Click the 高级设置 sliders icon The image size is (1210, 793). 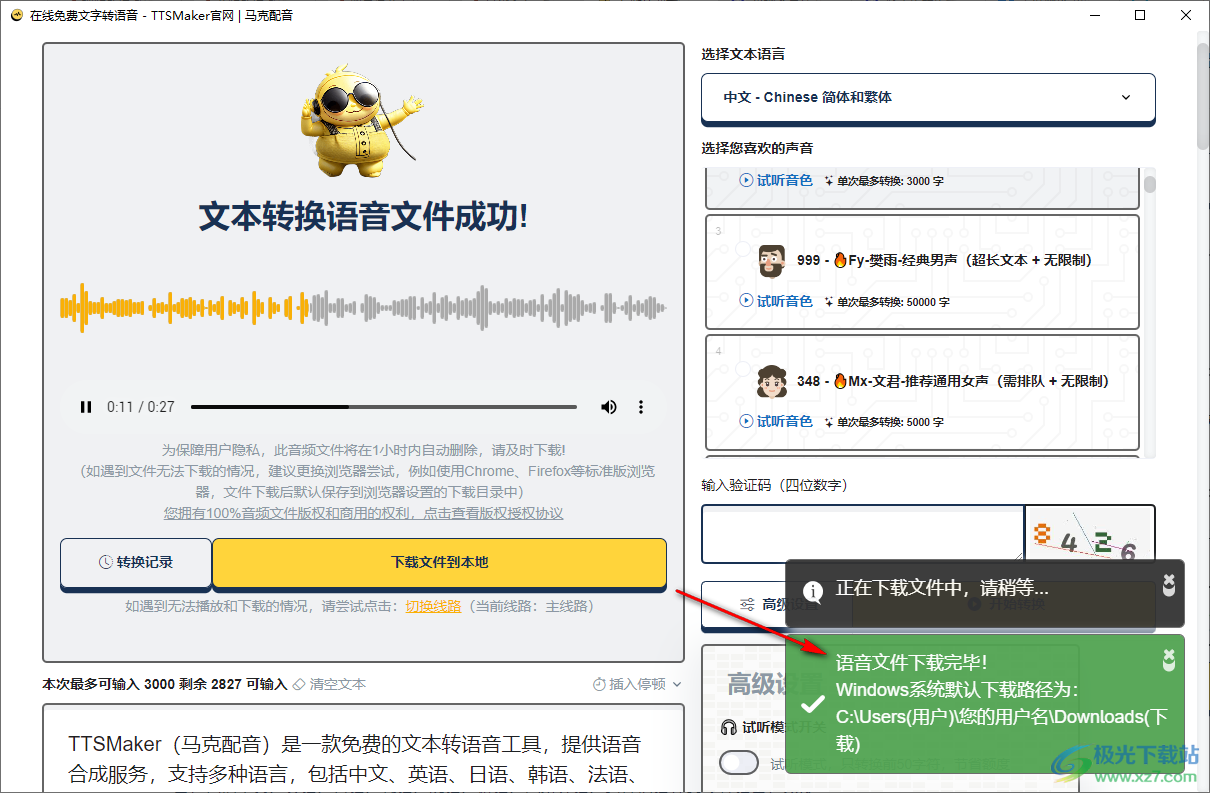pos(747,604)
